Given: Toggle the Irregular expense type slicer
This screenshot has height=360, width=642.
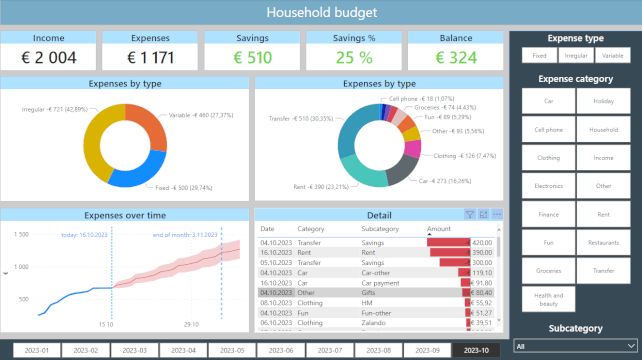Looking at the screenshot, I should point(576,55).
